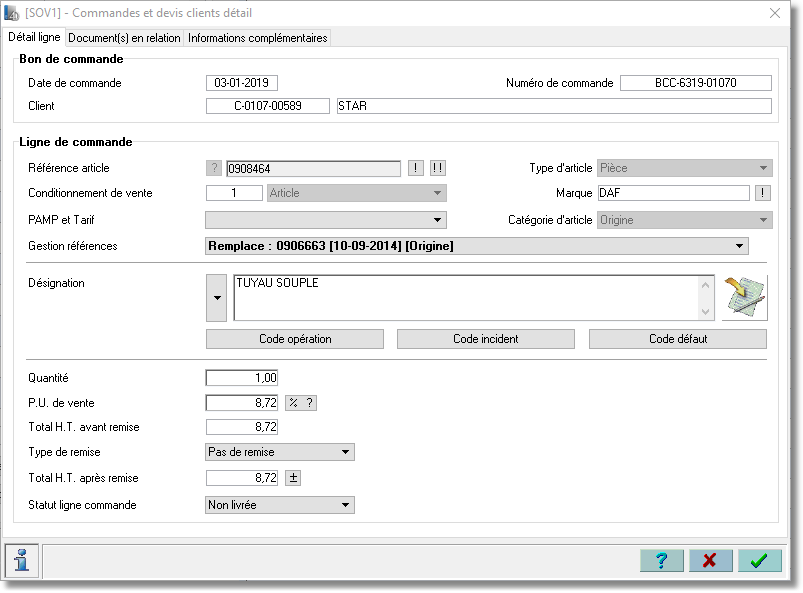
Task: Open the designation notepad edit icon
Action: (x=745, y=298)
